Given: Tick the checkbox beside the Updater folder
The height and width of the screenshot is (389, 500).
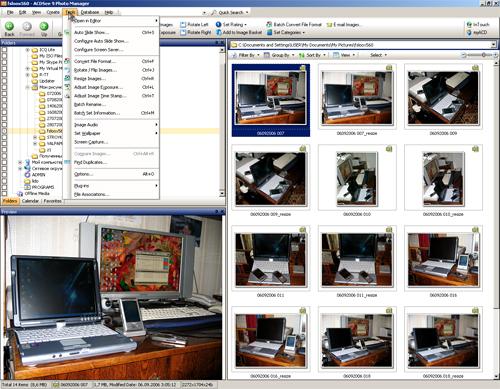Looking at the screenshot, I should click(4, 81).
